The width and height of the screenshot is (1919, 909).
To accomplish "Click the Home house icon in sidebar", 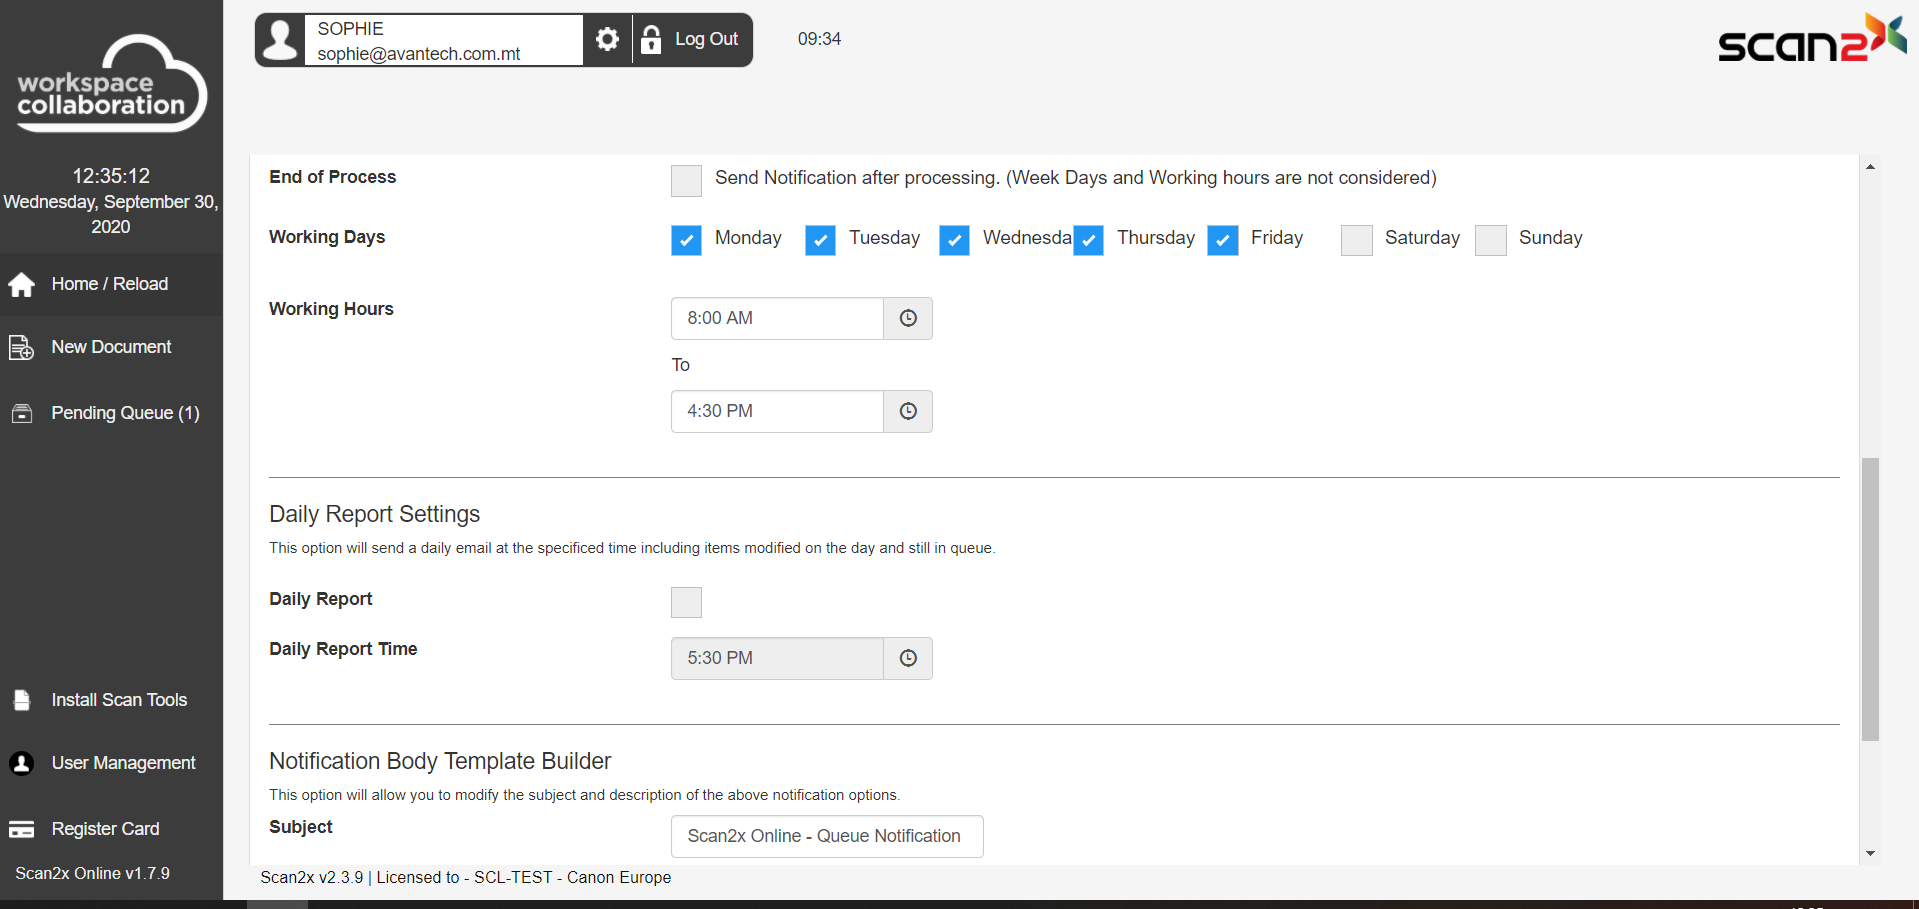I will (21, 285).
